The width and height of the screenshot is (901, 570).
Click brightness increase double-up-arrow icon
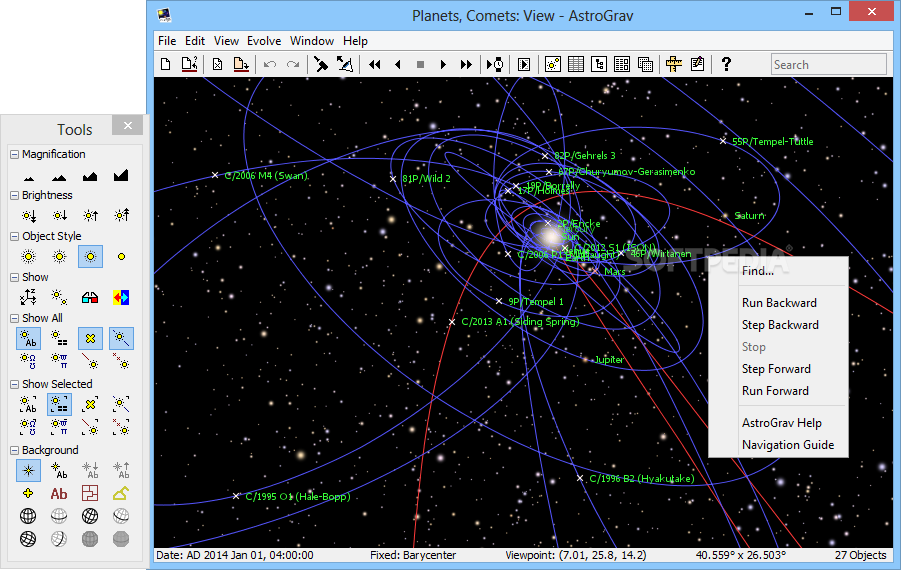pos(121,215)
